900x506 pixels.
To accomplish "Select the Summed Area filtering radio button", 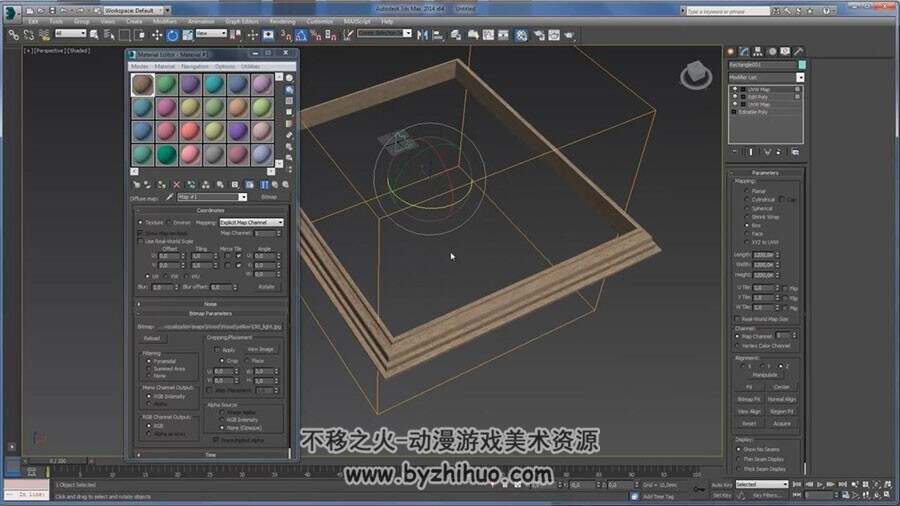I will click(x=149, y=369).
